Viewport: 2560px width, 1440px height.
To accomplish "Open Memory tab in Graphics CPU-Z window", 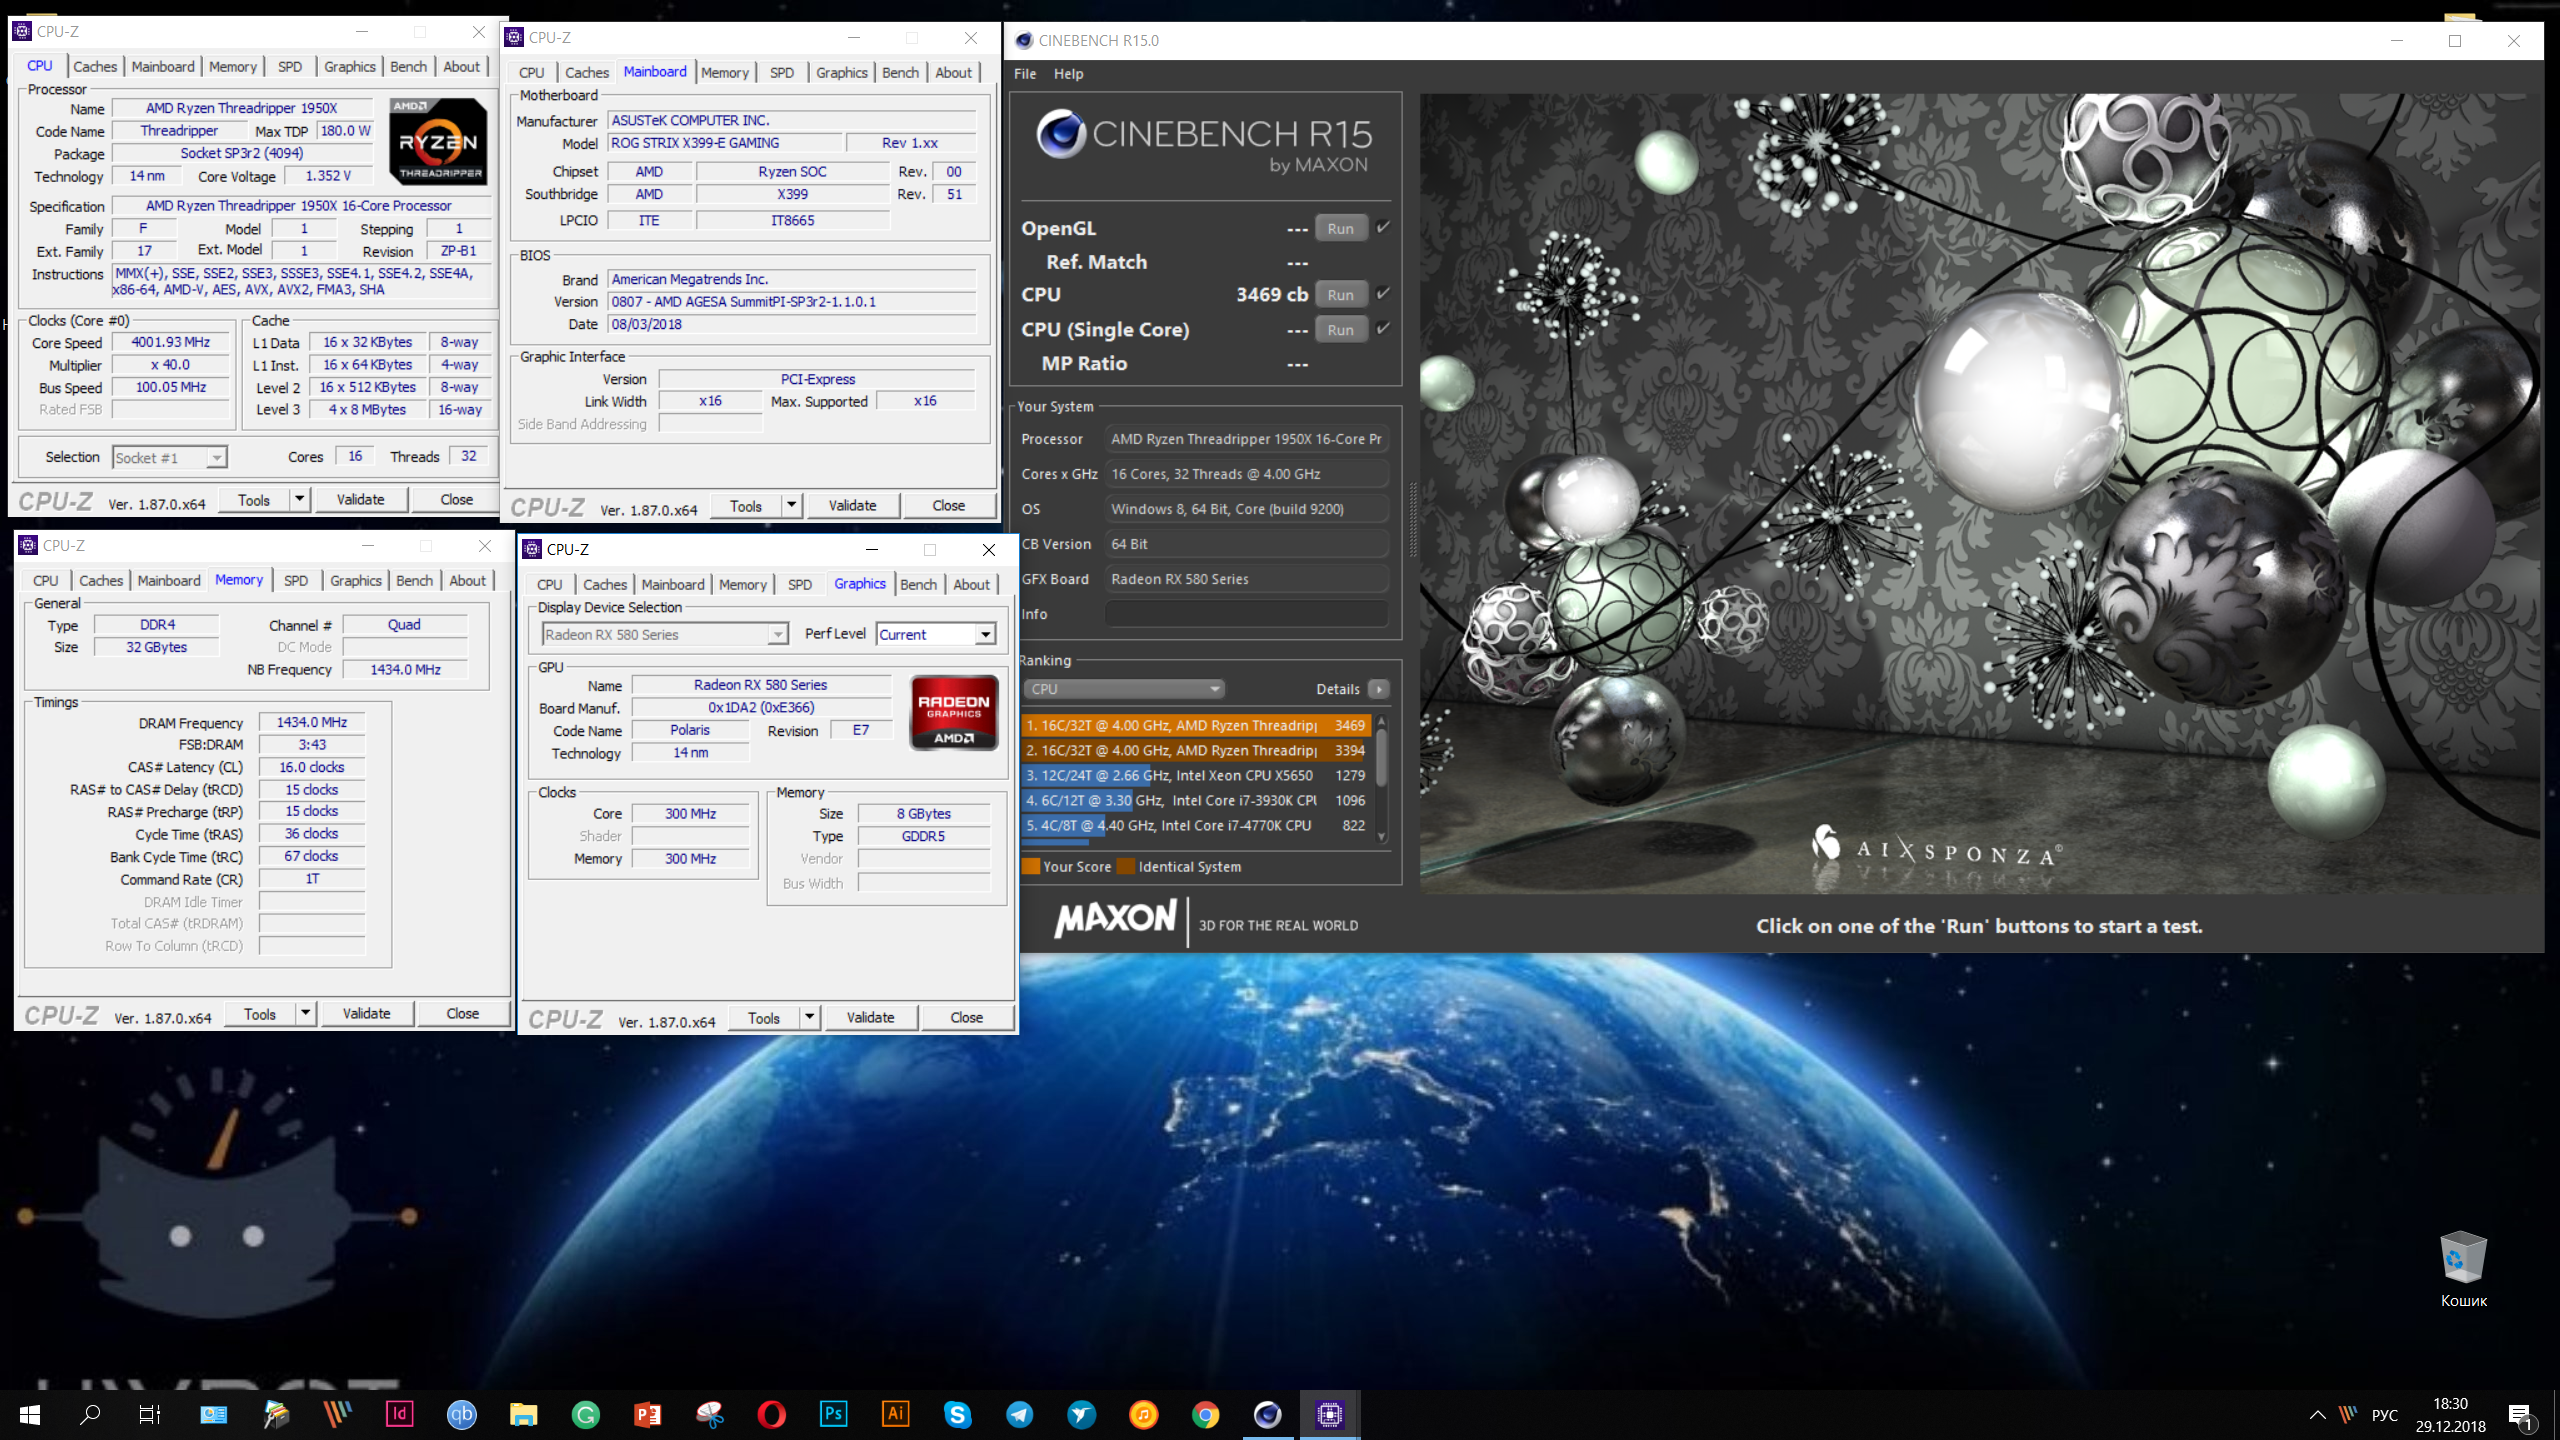I will pos(742,584).
